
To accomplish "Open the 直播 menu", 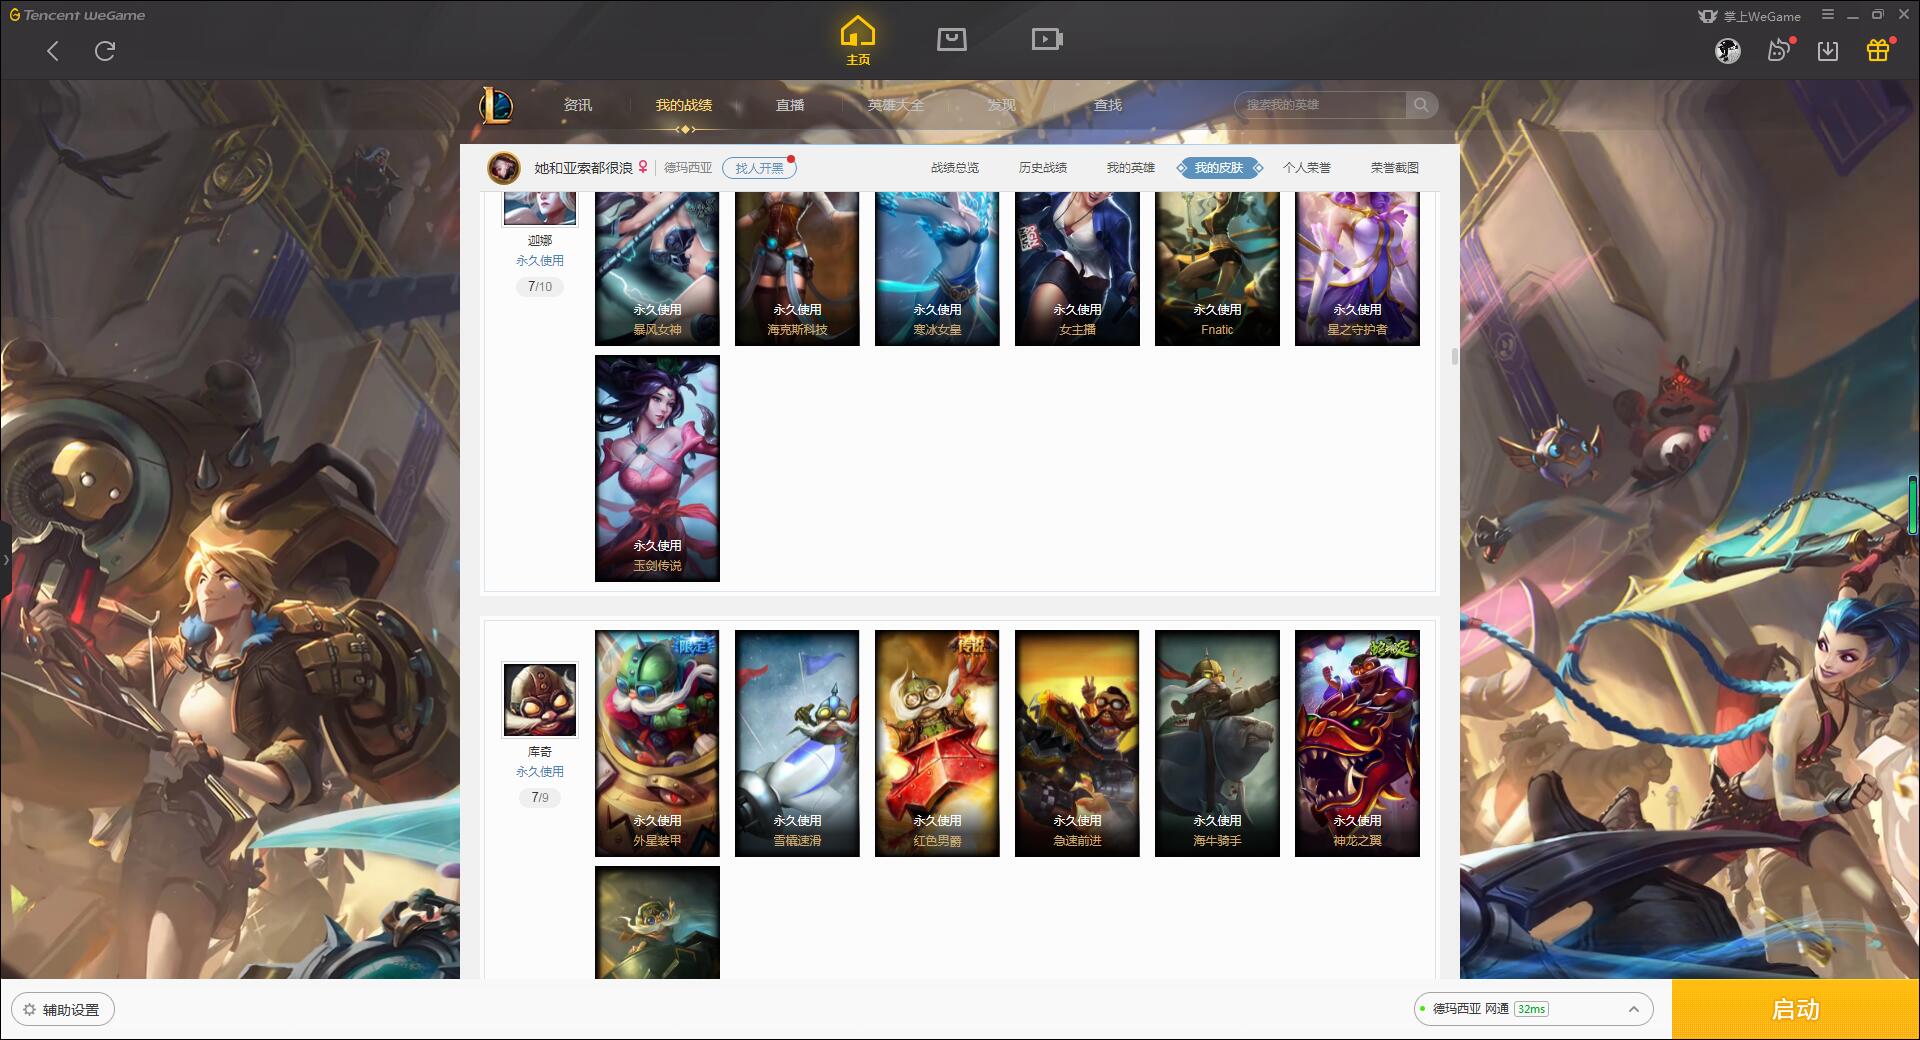I will [x=790, y=105].
